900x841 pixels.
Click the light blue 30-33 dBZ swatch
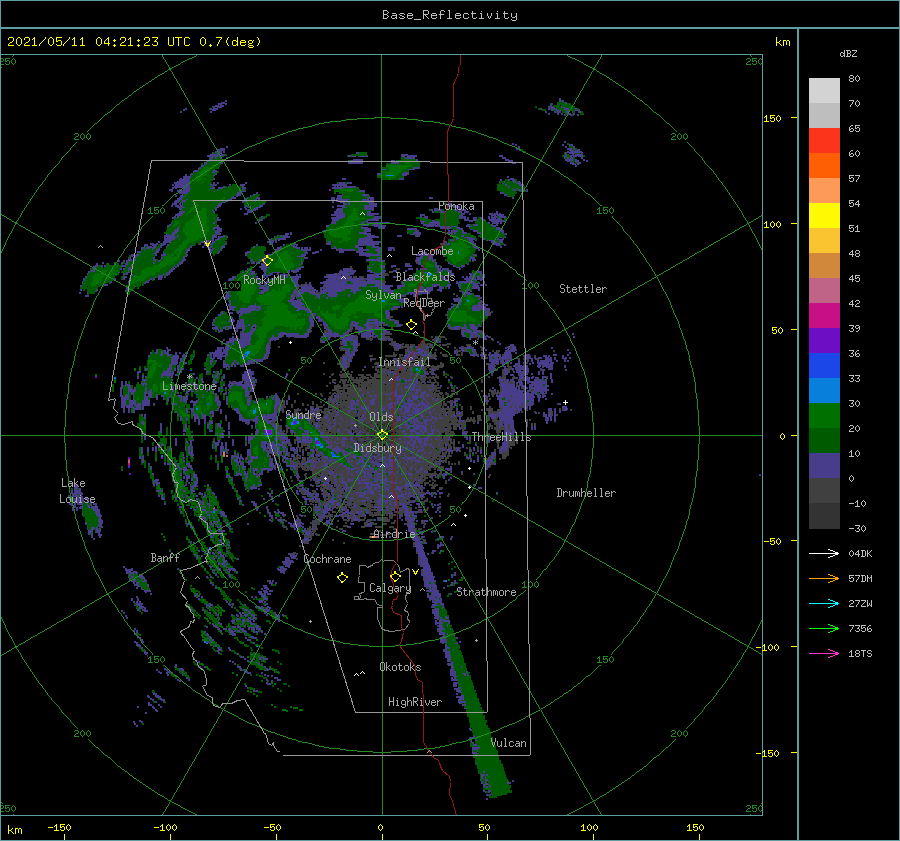point(824,391)
